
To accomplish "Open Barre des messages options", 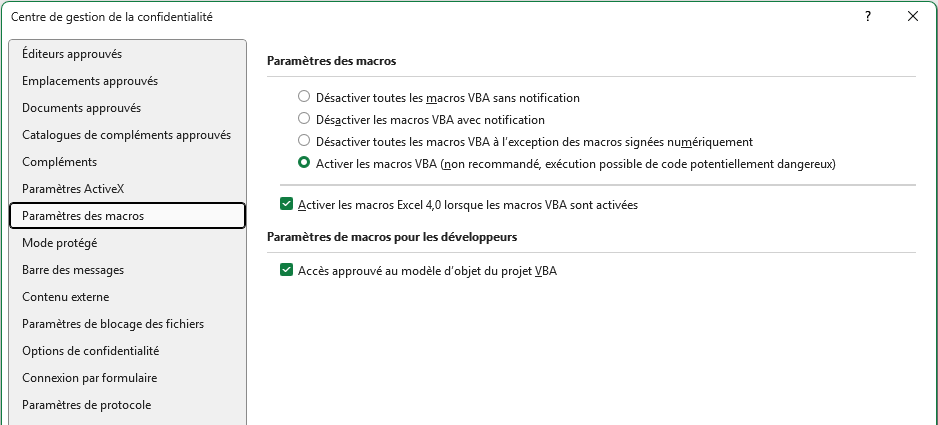I will point(73,270).
